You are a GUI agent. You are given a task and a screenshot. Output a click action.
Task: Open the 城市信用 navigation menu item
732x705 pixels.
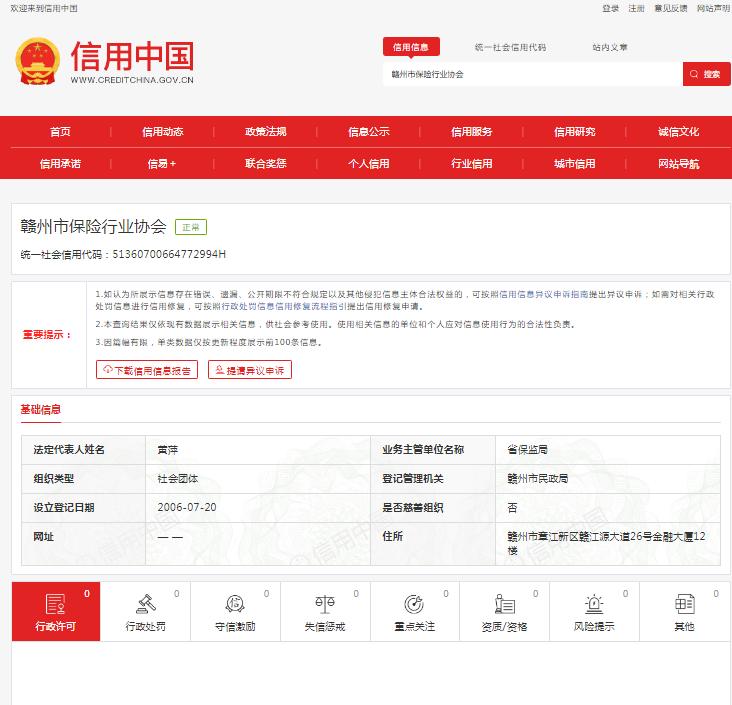575,163
